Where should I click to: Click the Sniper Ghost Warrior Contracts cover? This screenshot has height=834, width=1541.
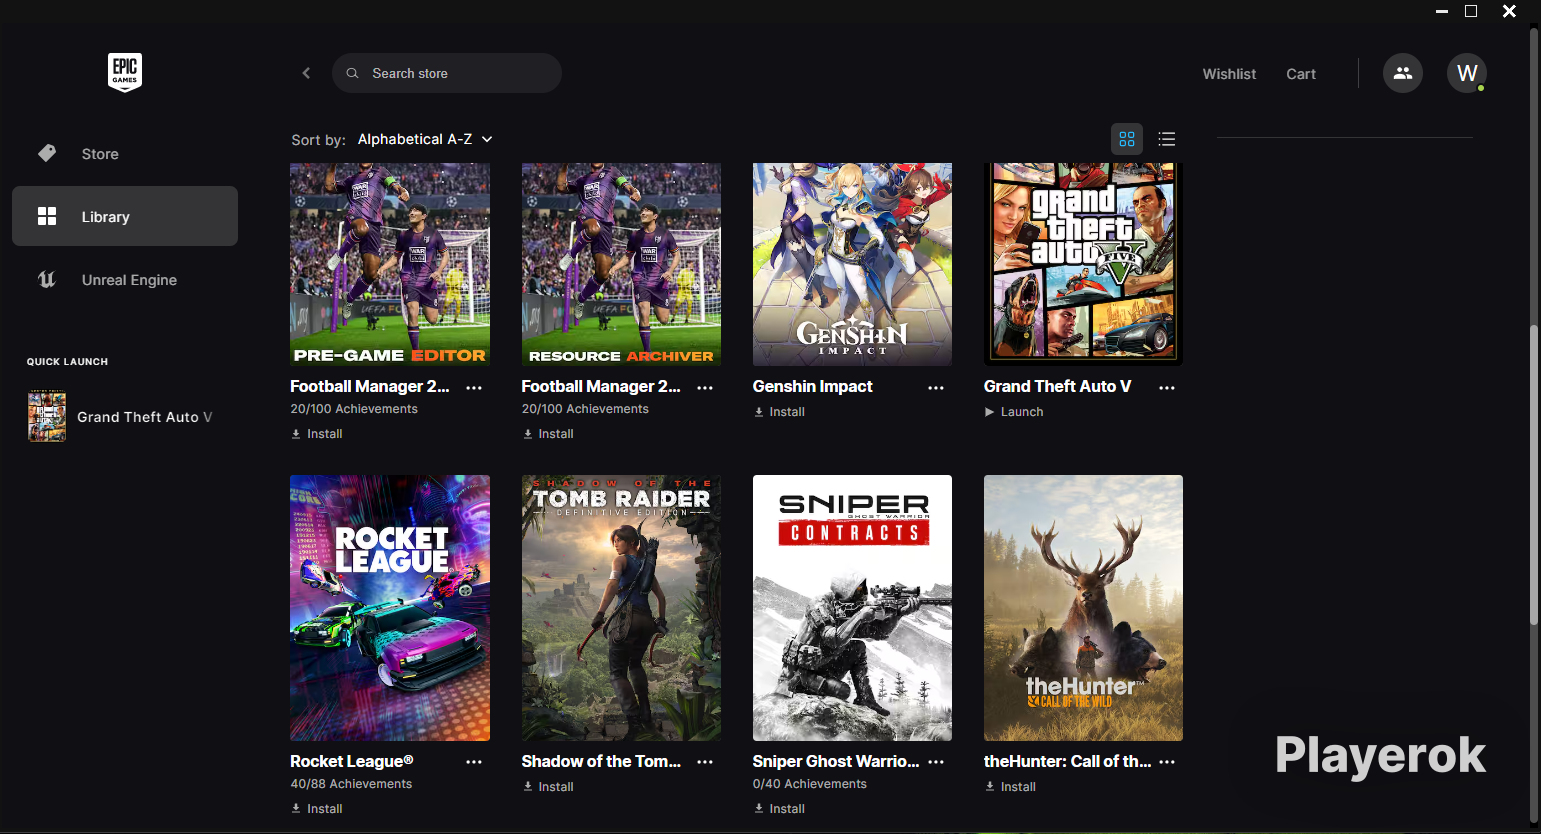pyautogui.click(x=852, y=608)
